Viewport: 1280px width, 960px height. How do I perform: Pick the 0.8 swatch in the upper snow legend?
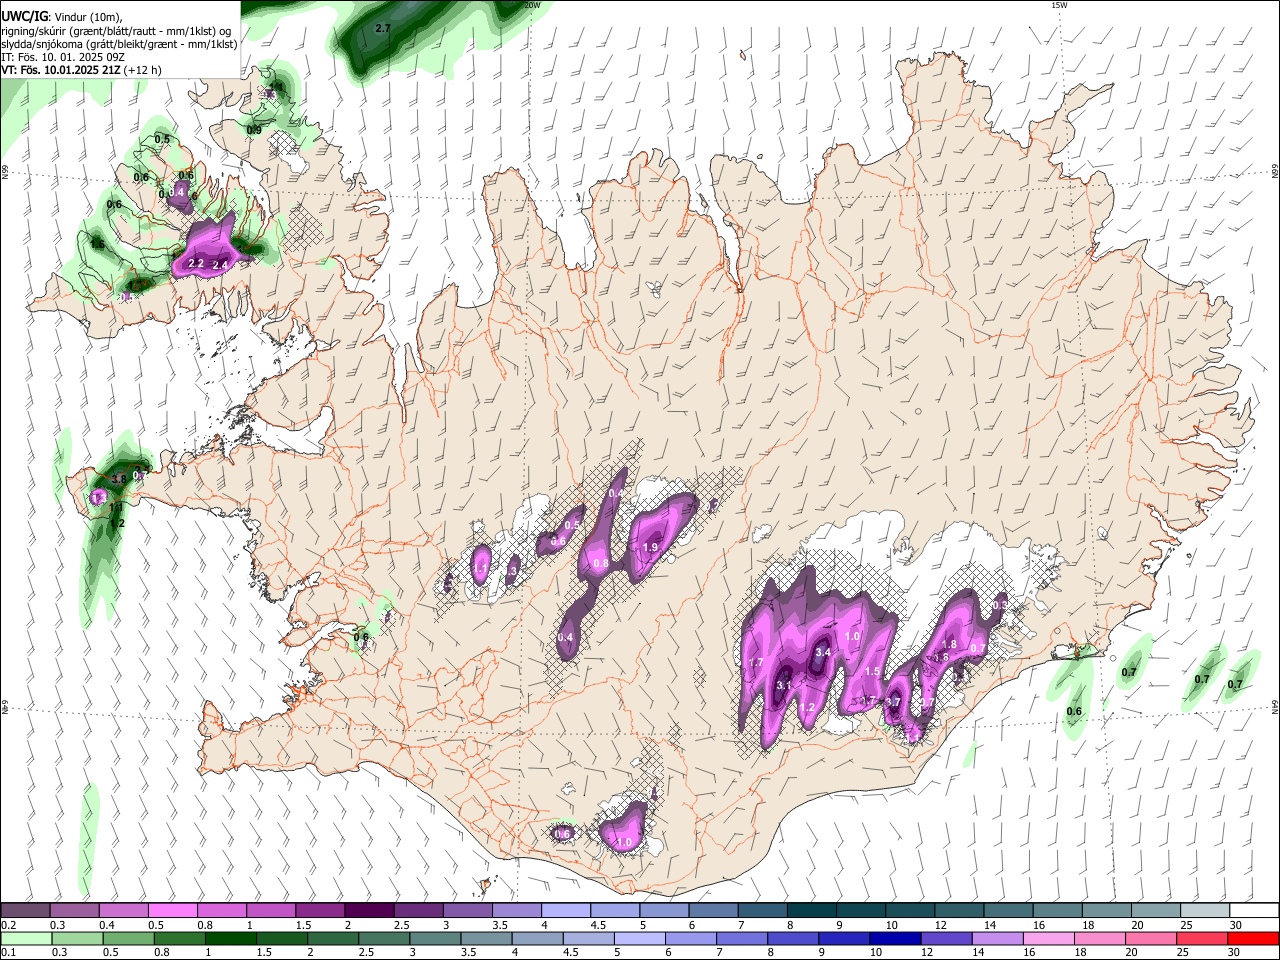(222, 911)
